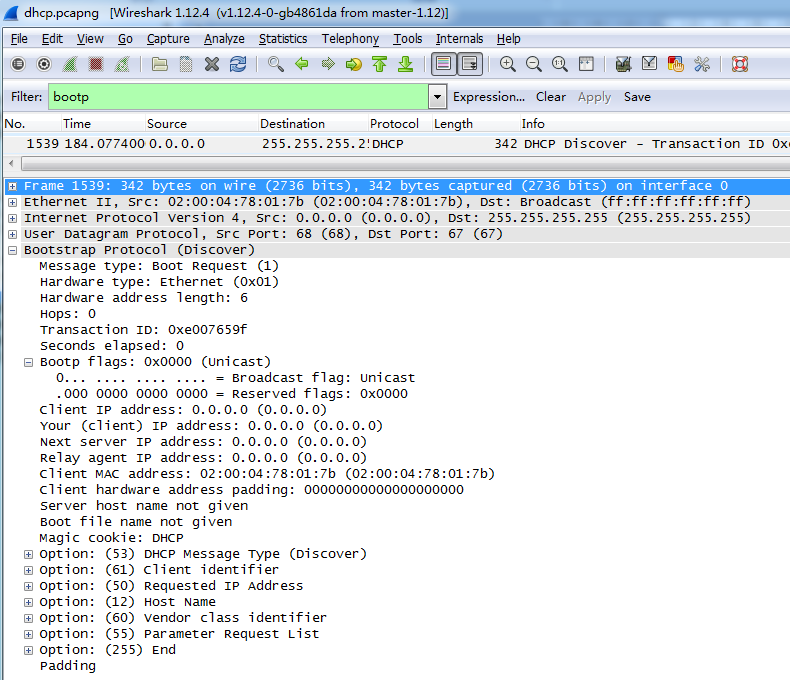Save the current filter

(x=637, y=97)
